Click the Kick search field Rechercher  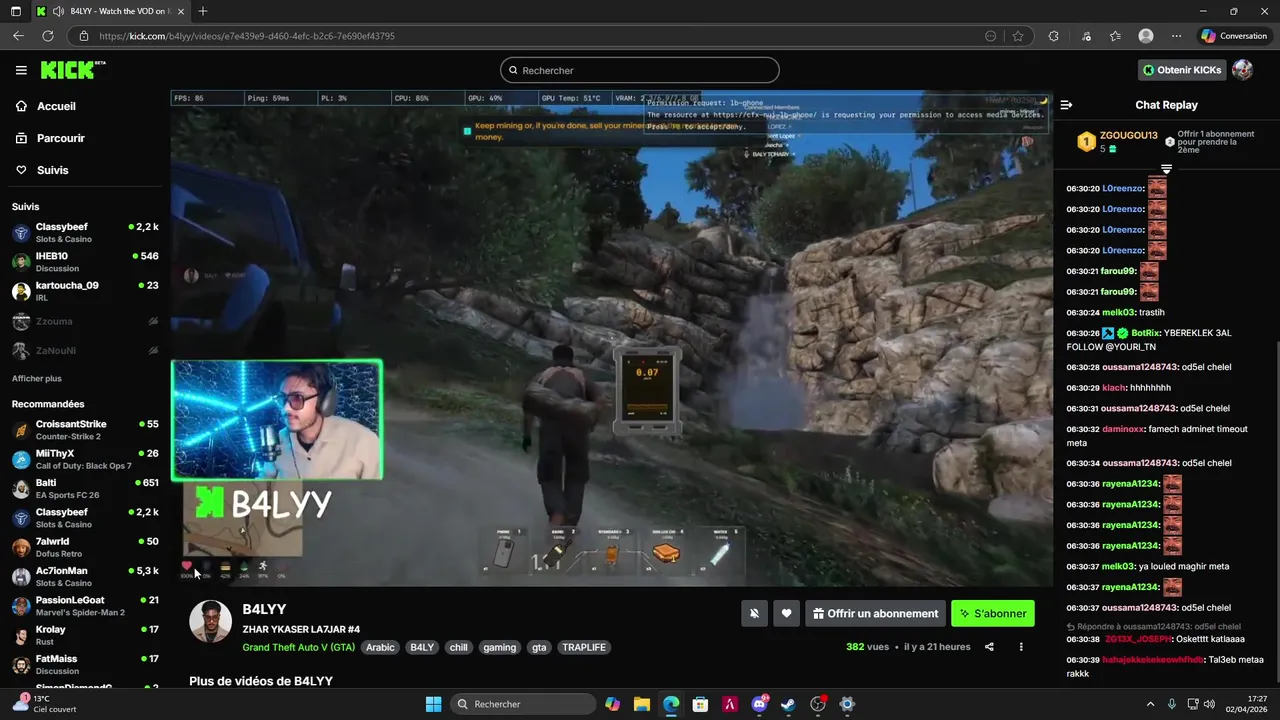(640, 70)
